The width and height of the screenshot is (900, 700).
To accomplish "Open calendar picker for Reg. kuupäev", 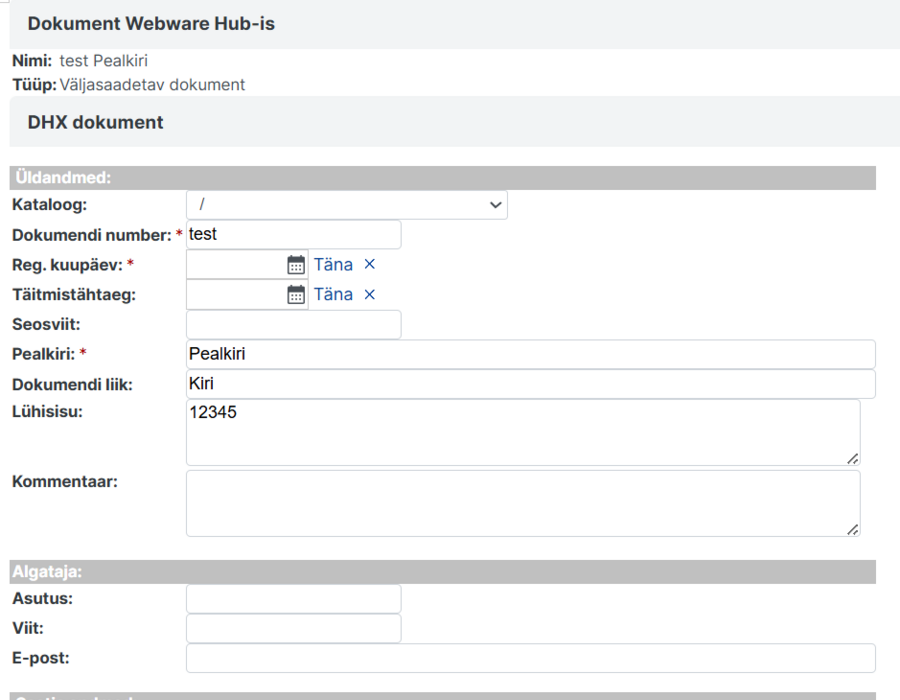I will pos(296,265).
